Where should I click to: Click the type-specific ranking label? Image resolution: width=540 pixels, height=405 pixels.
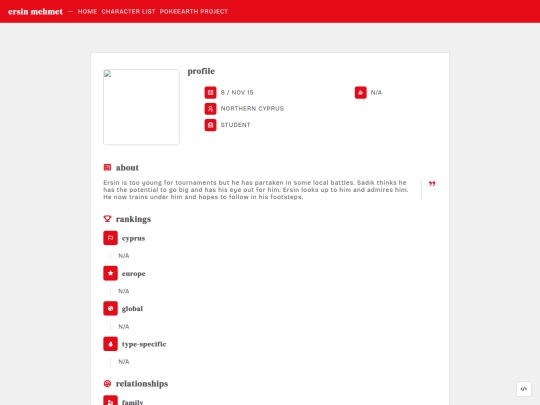click(144, 344)
